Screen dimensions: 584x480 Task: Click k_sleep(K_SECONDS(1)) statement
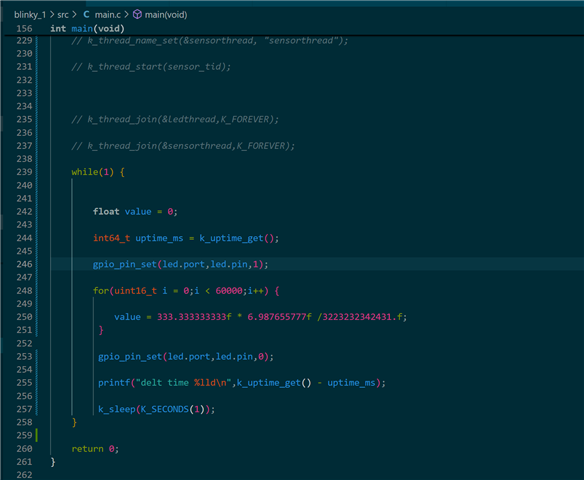pyautogui.click(x=156, y=409)
